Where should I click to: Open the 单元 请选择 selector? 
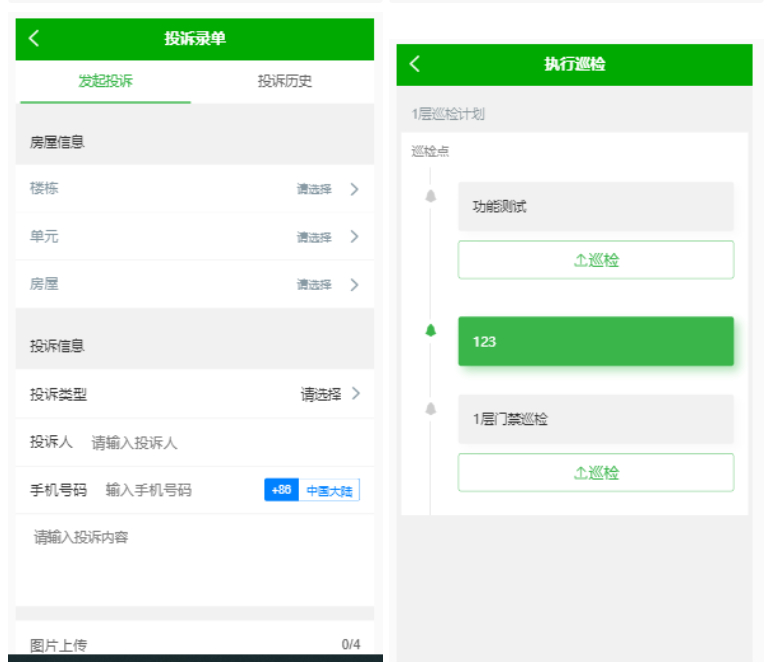(314, 237)
